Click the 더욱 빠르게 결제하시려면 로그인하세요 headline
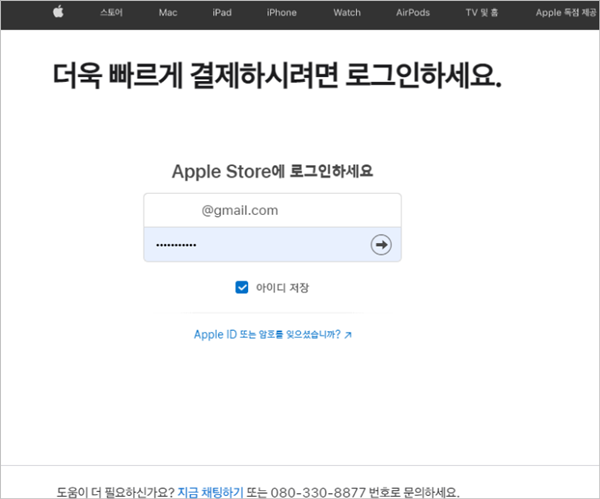The height and width of the screenshot is (499, 600). [x=277, y=75]
